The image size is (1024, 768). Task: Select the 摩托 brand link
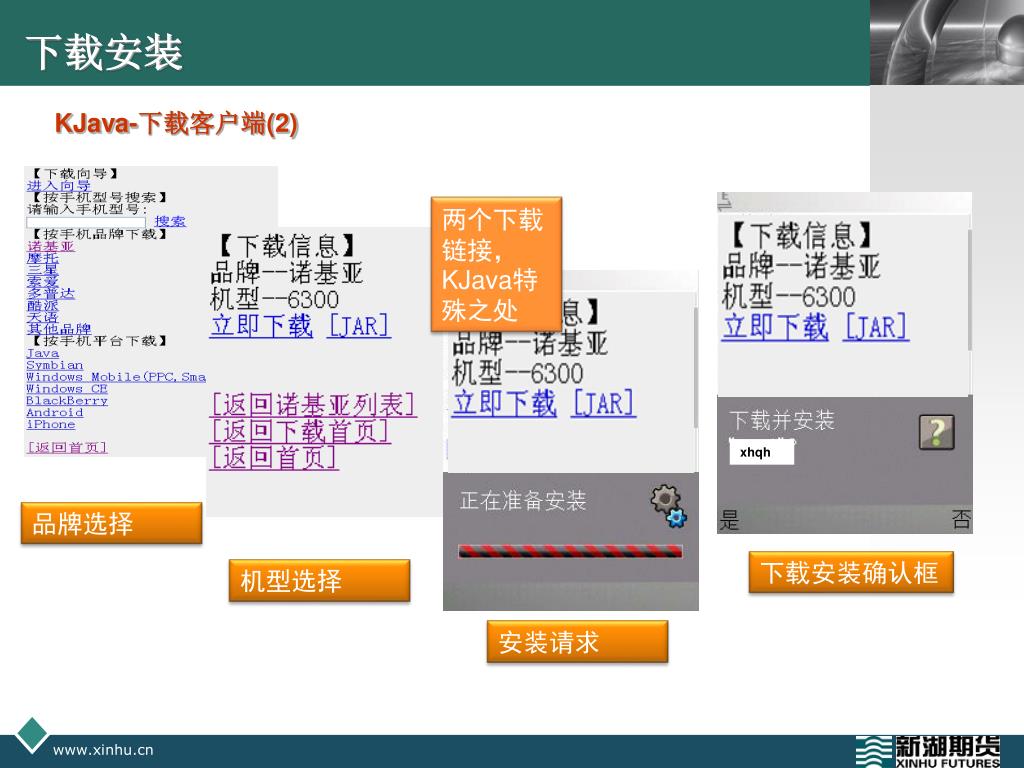[42, 258]
